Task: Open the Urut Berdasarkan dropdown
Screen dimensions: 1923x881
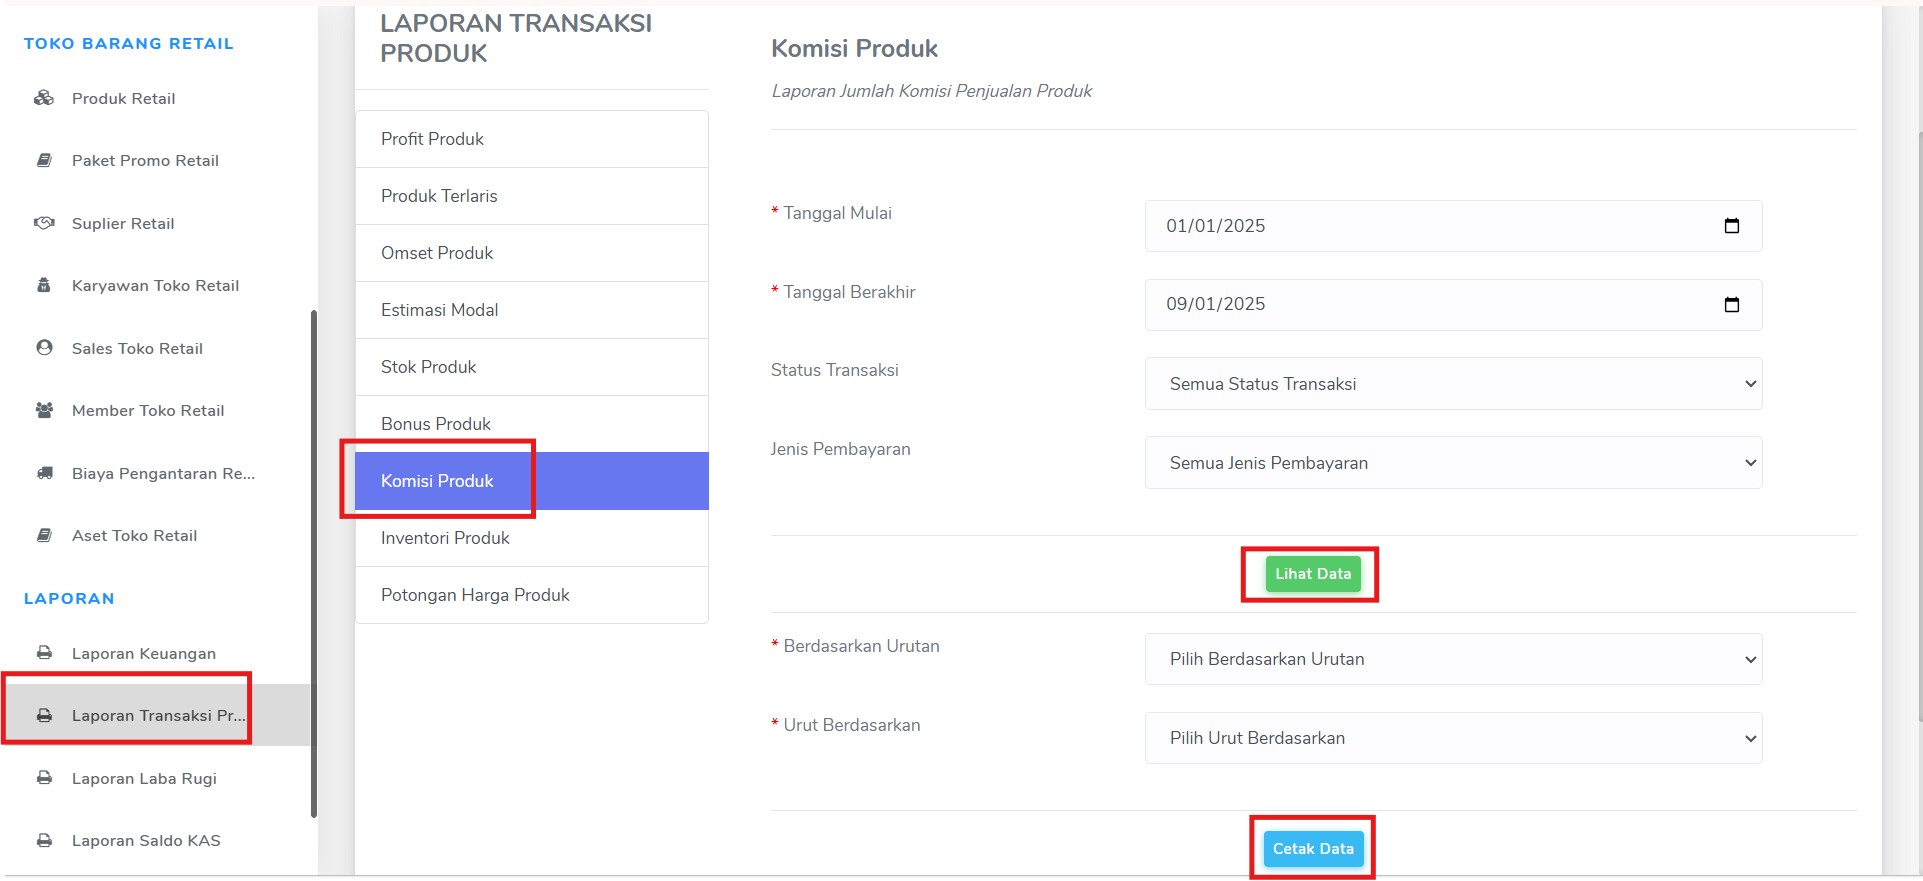Action: click(x=1453, y=738)
